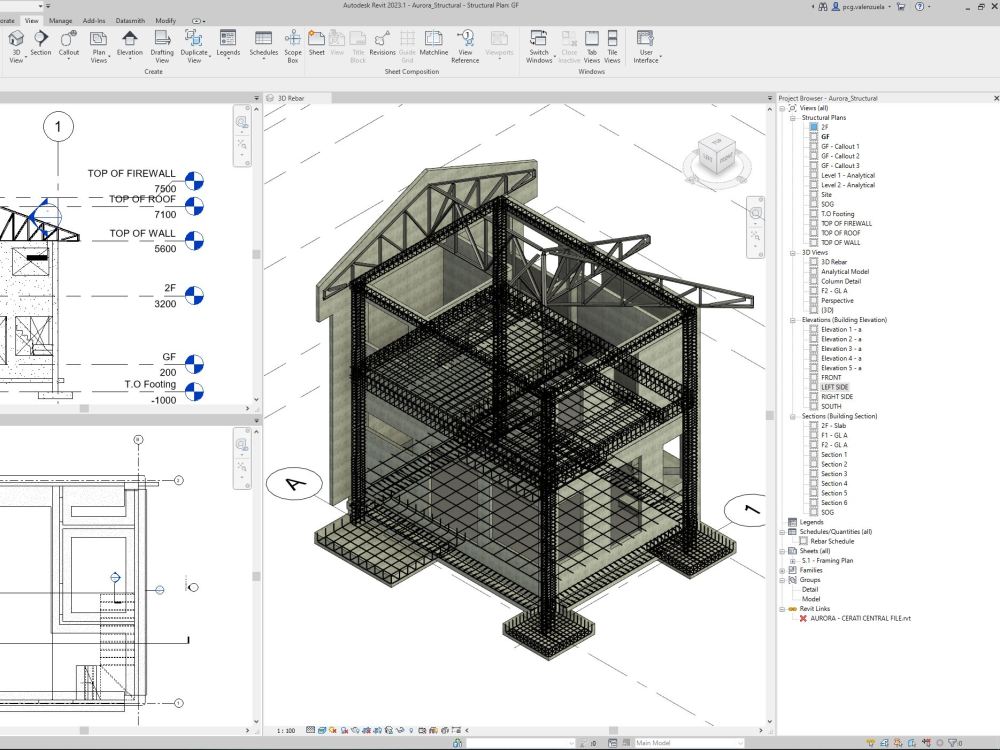1000x750 pixels.
Task: Click the 3D view detail level icon
Action: tap(311, 730)
